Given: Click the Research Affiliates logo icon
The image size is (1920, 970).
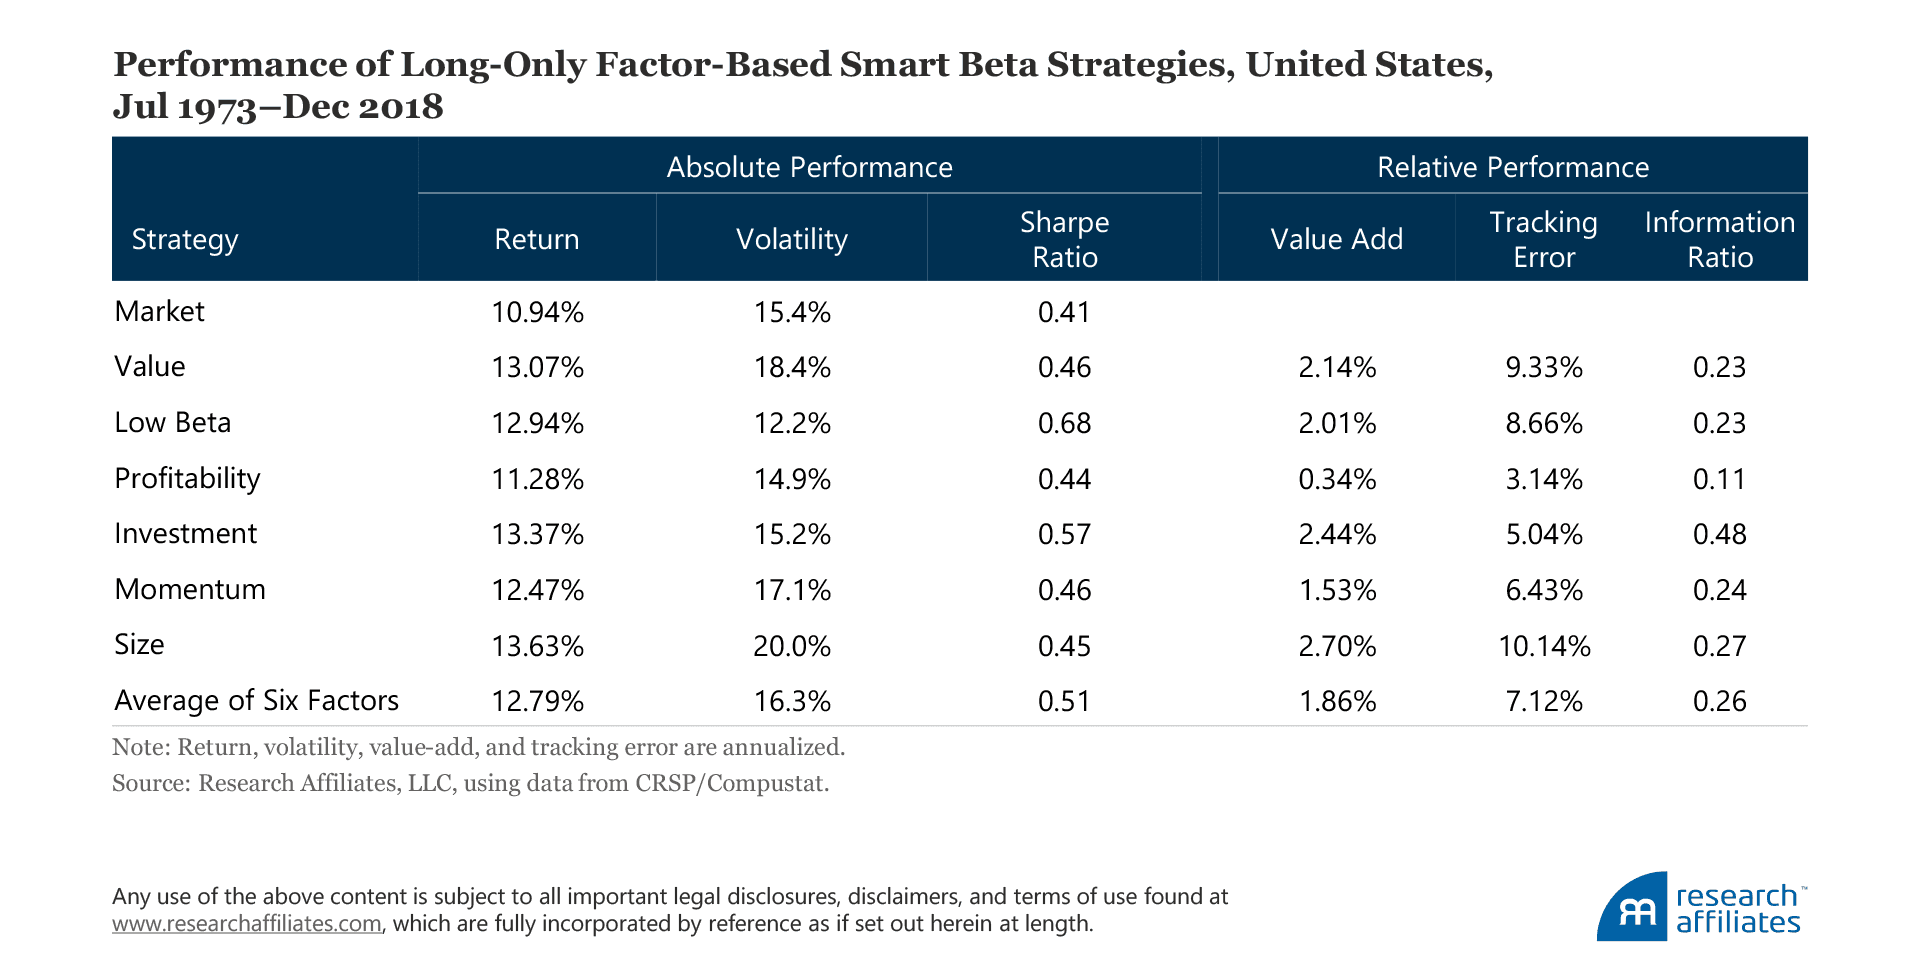Looking at the screenshot, I should [x=1632, y=908].
